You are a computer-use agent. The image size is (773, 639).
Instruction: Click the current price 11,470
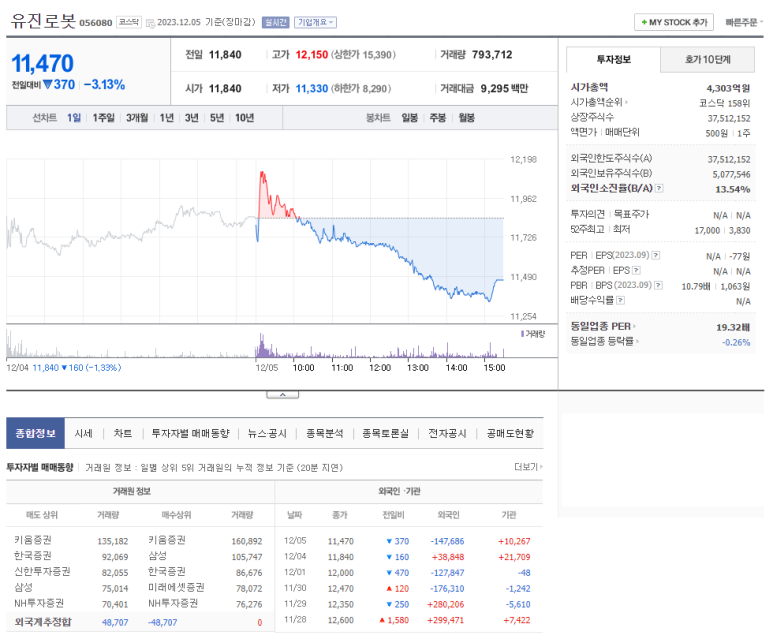pyautogui.click(x=42, y=64)
